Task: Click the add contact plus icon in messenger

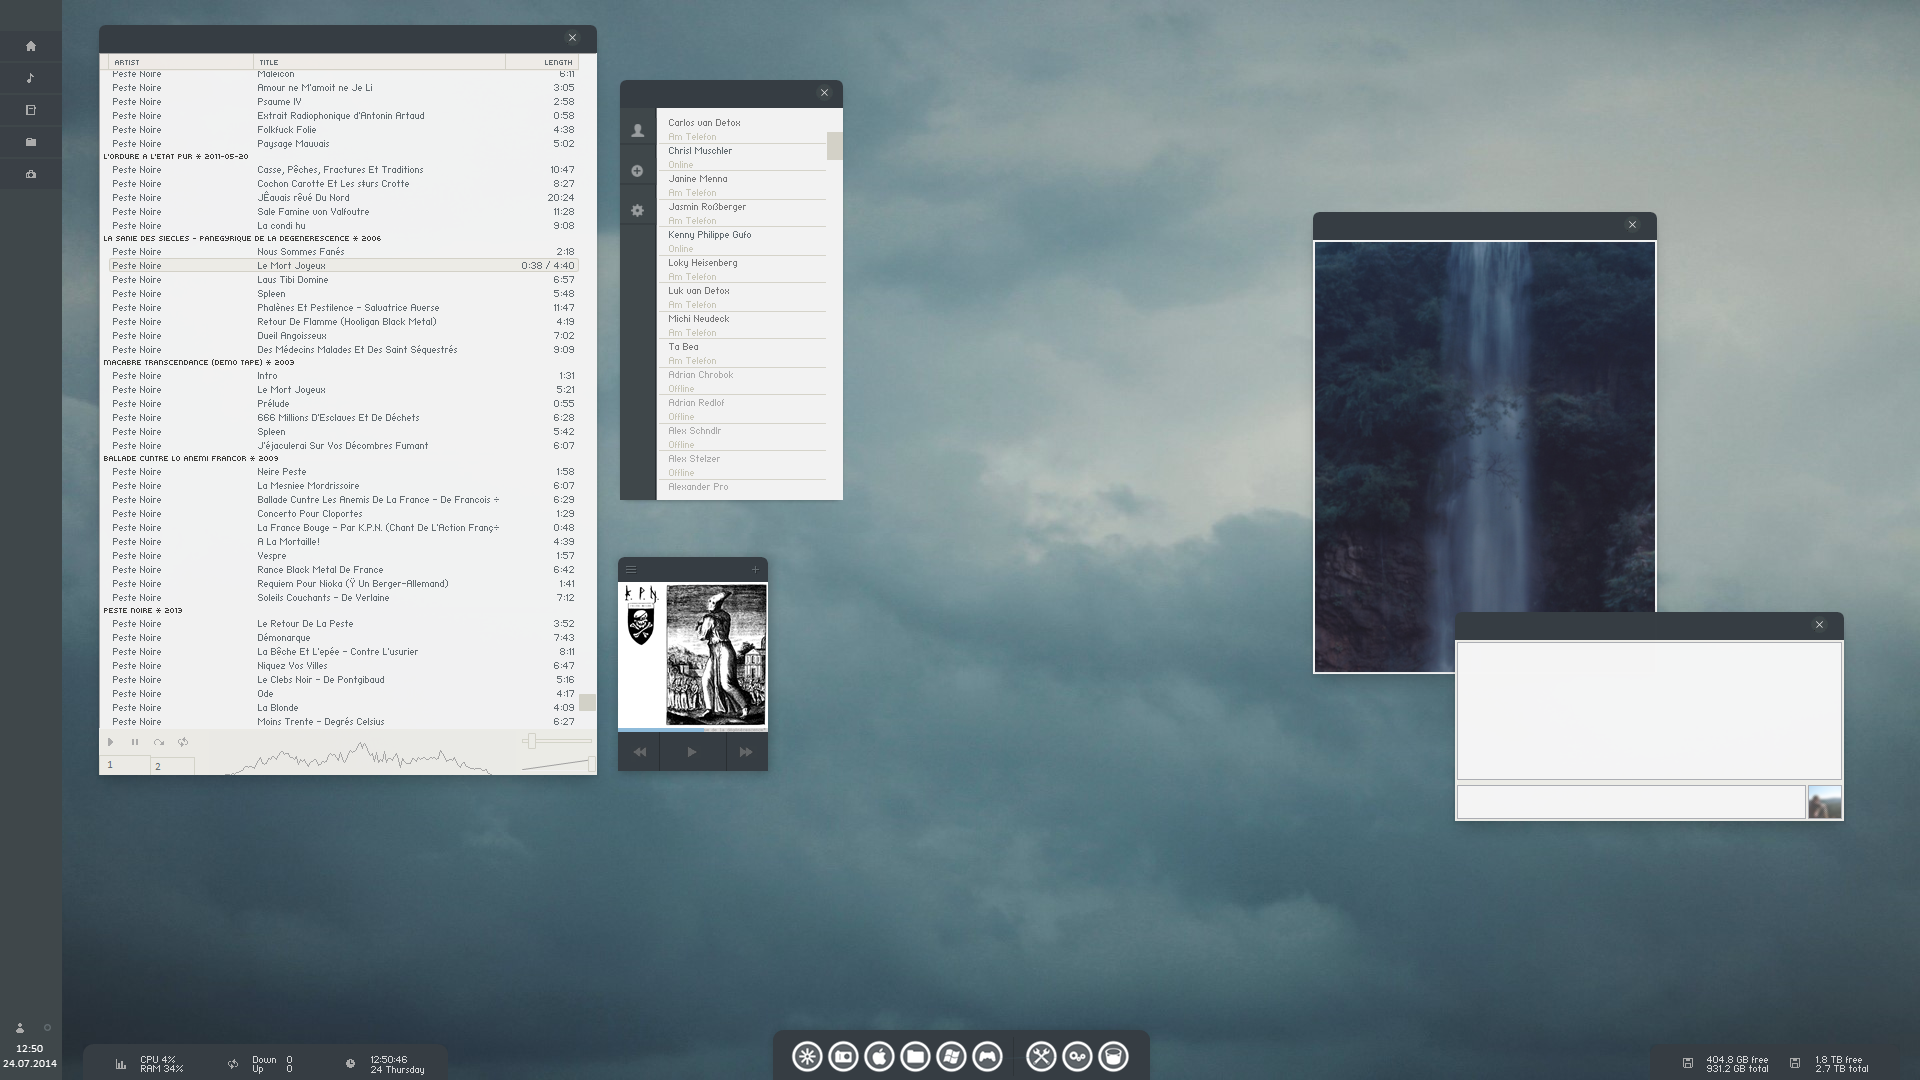Action: 637,171
